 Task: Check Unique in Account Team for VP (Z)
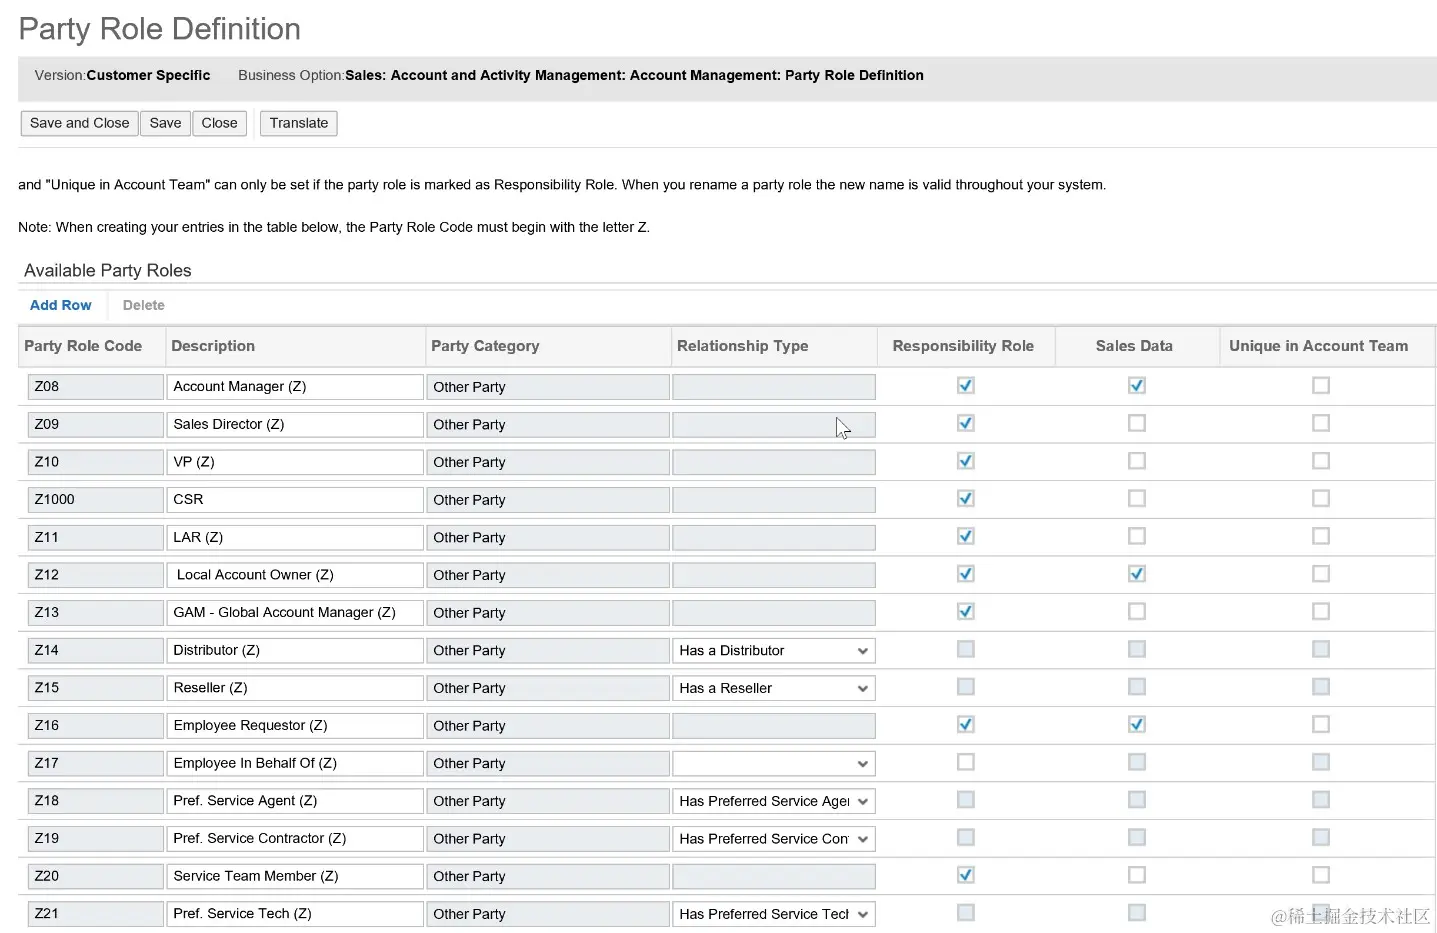[x=1320, y=461]
